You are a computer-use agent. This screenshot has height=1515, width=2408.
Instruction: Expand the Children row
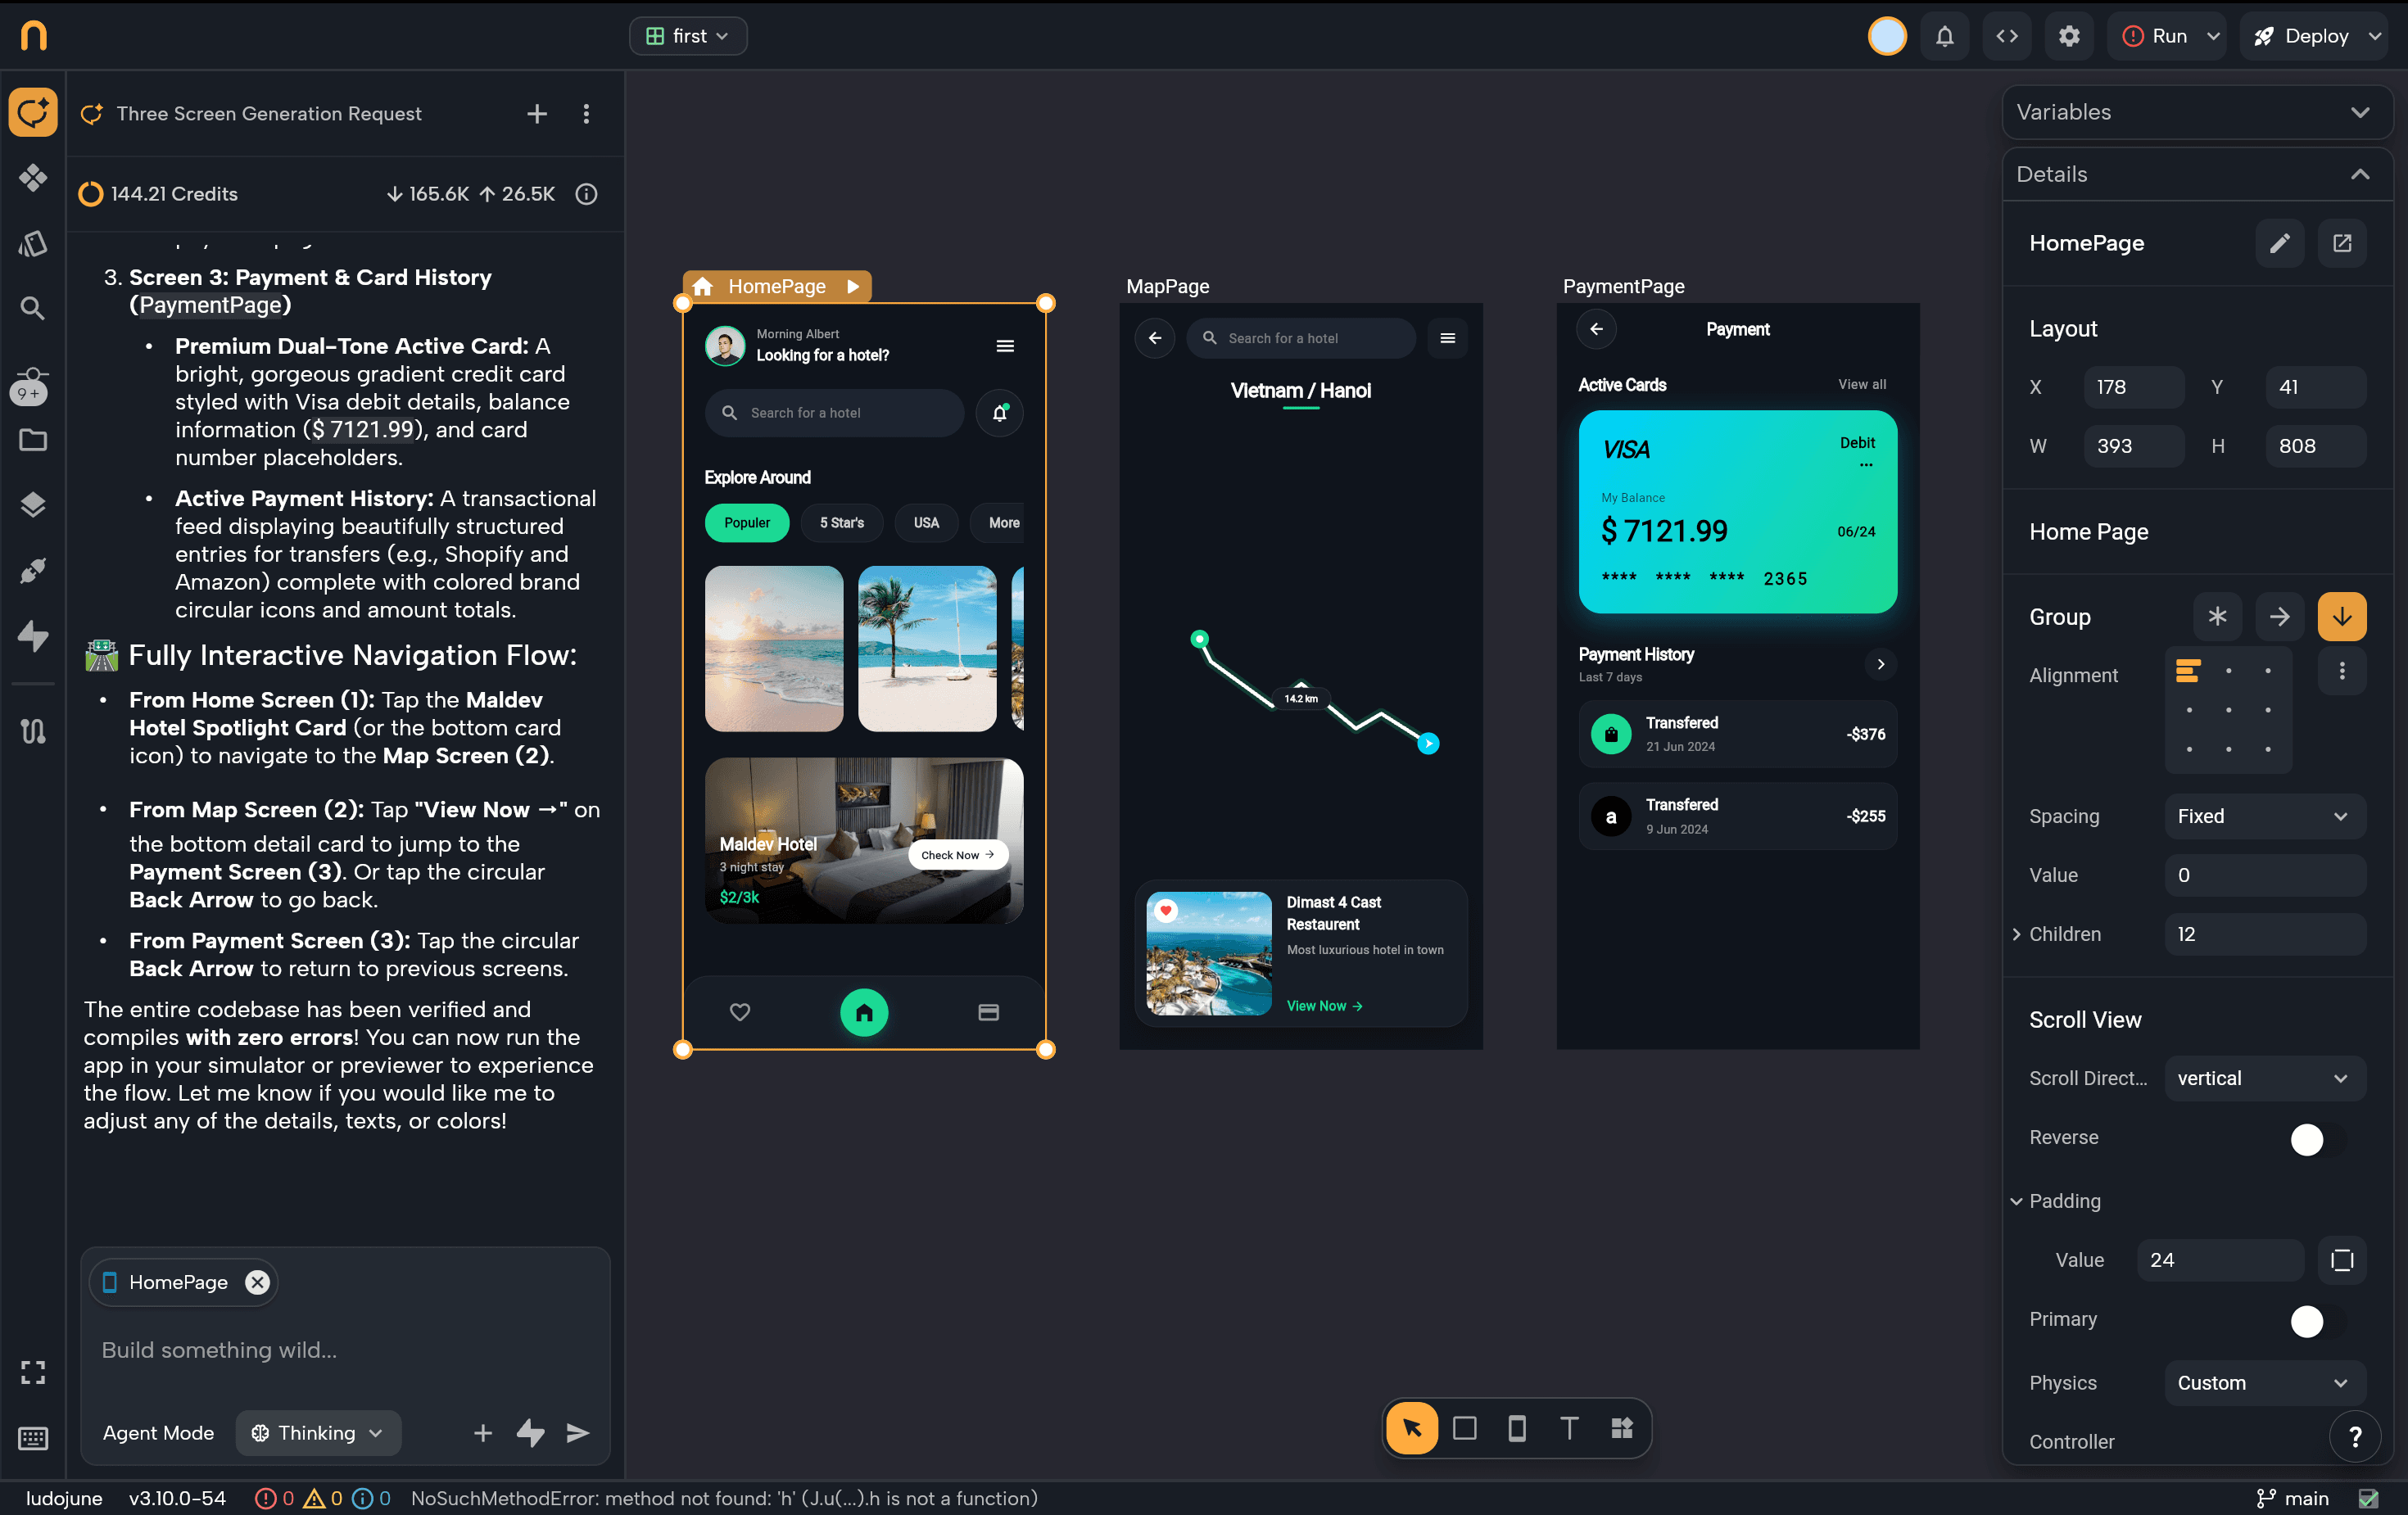point(2016,934)
